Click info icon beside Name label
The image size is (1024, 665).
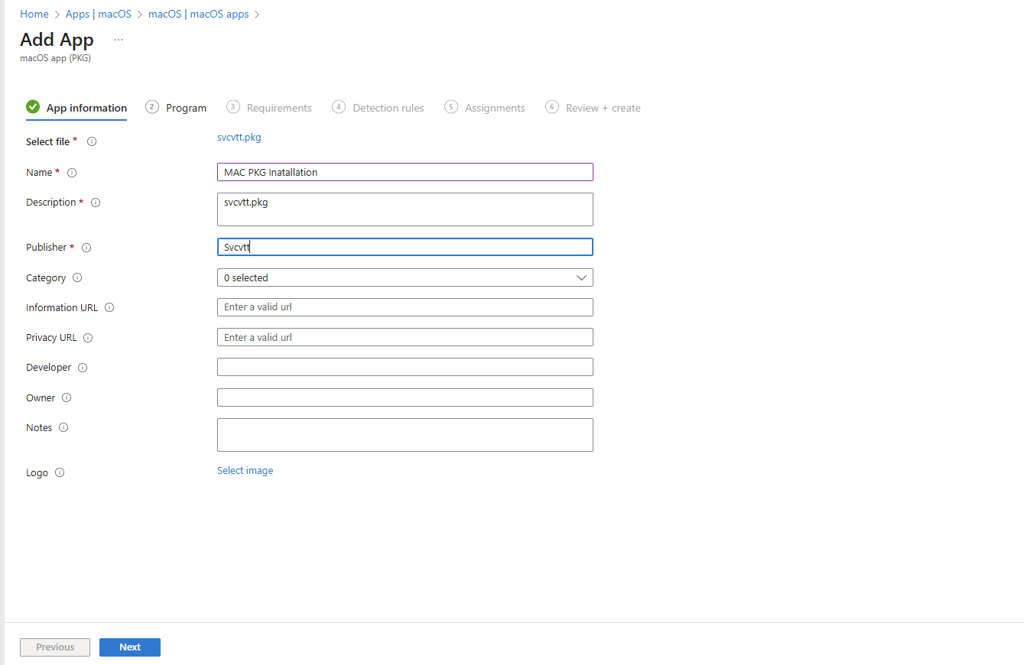pyautogui.click(x=72, y=173)
